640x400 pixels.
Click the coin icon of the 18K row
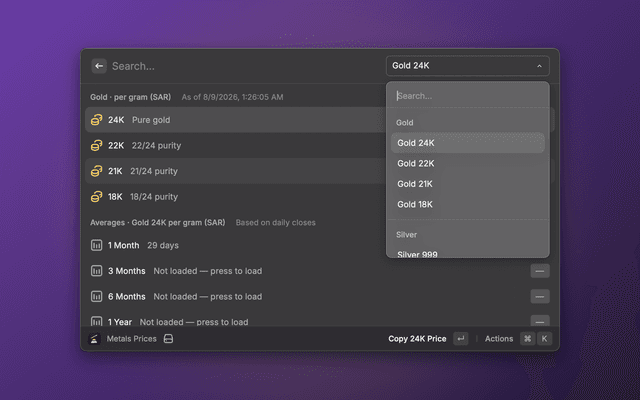pos(96,197)
